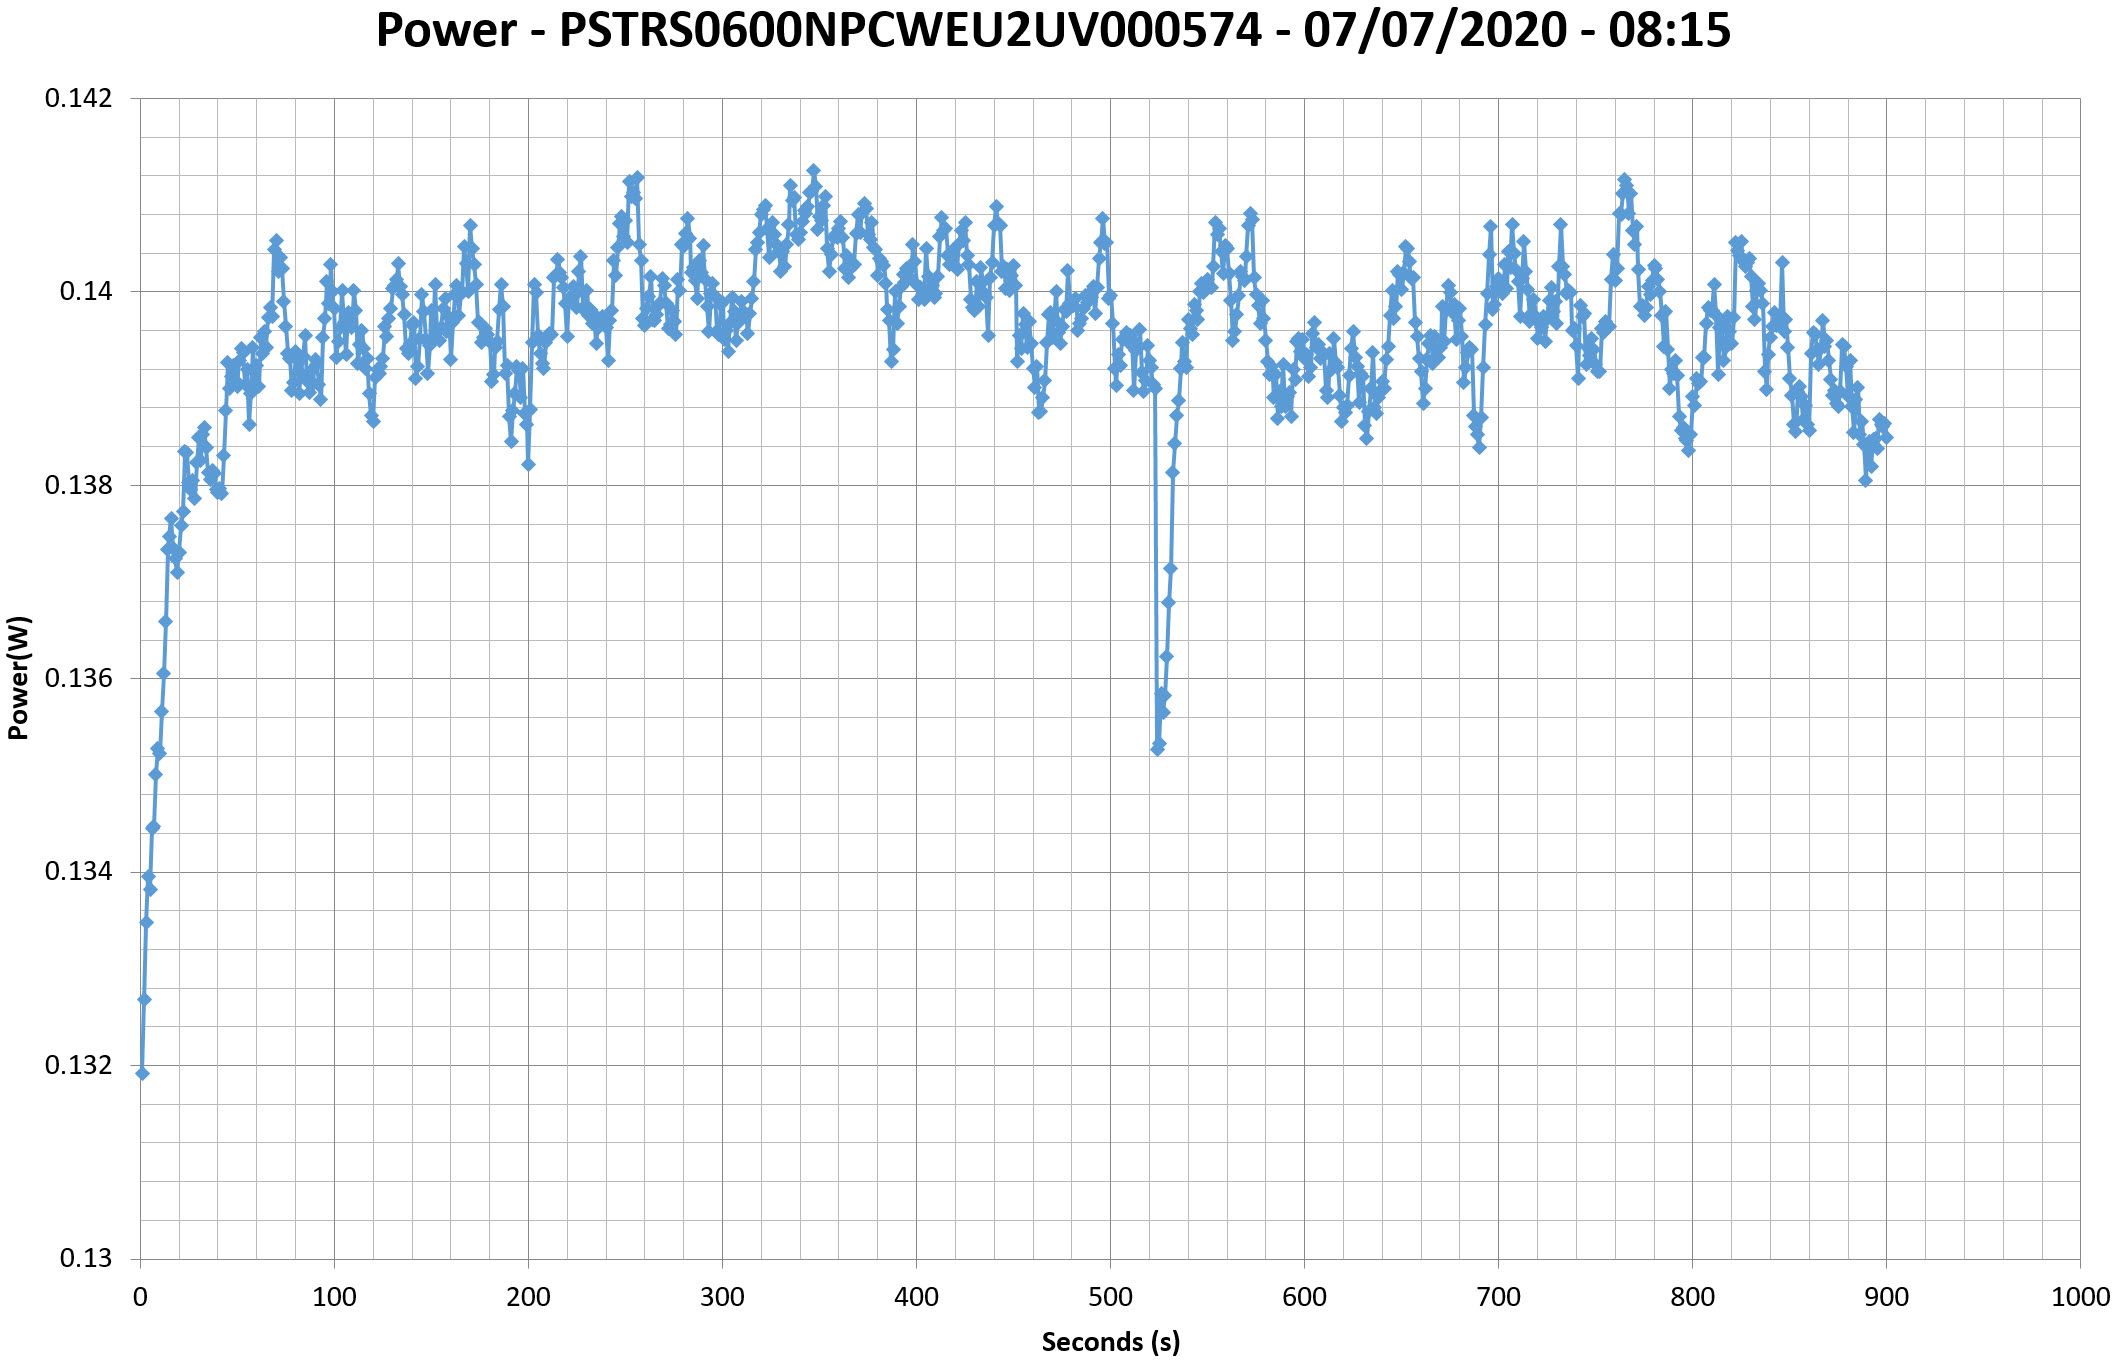This screenshot has height=1362, width=2115.
Task: Click the 0.142 y-axis label
Action: pyautogui.click(x=78, y=98)
